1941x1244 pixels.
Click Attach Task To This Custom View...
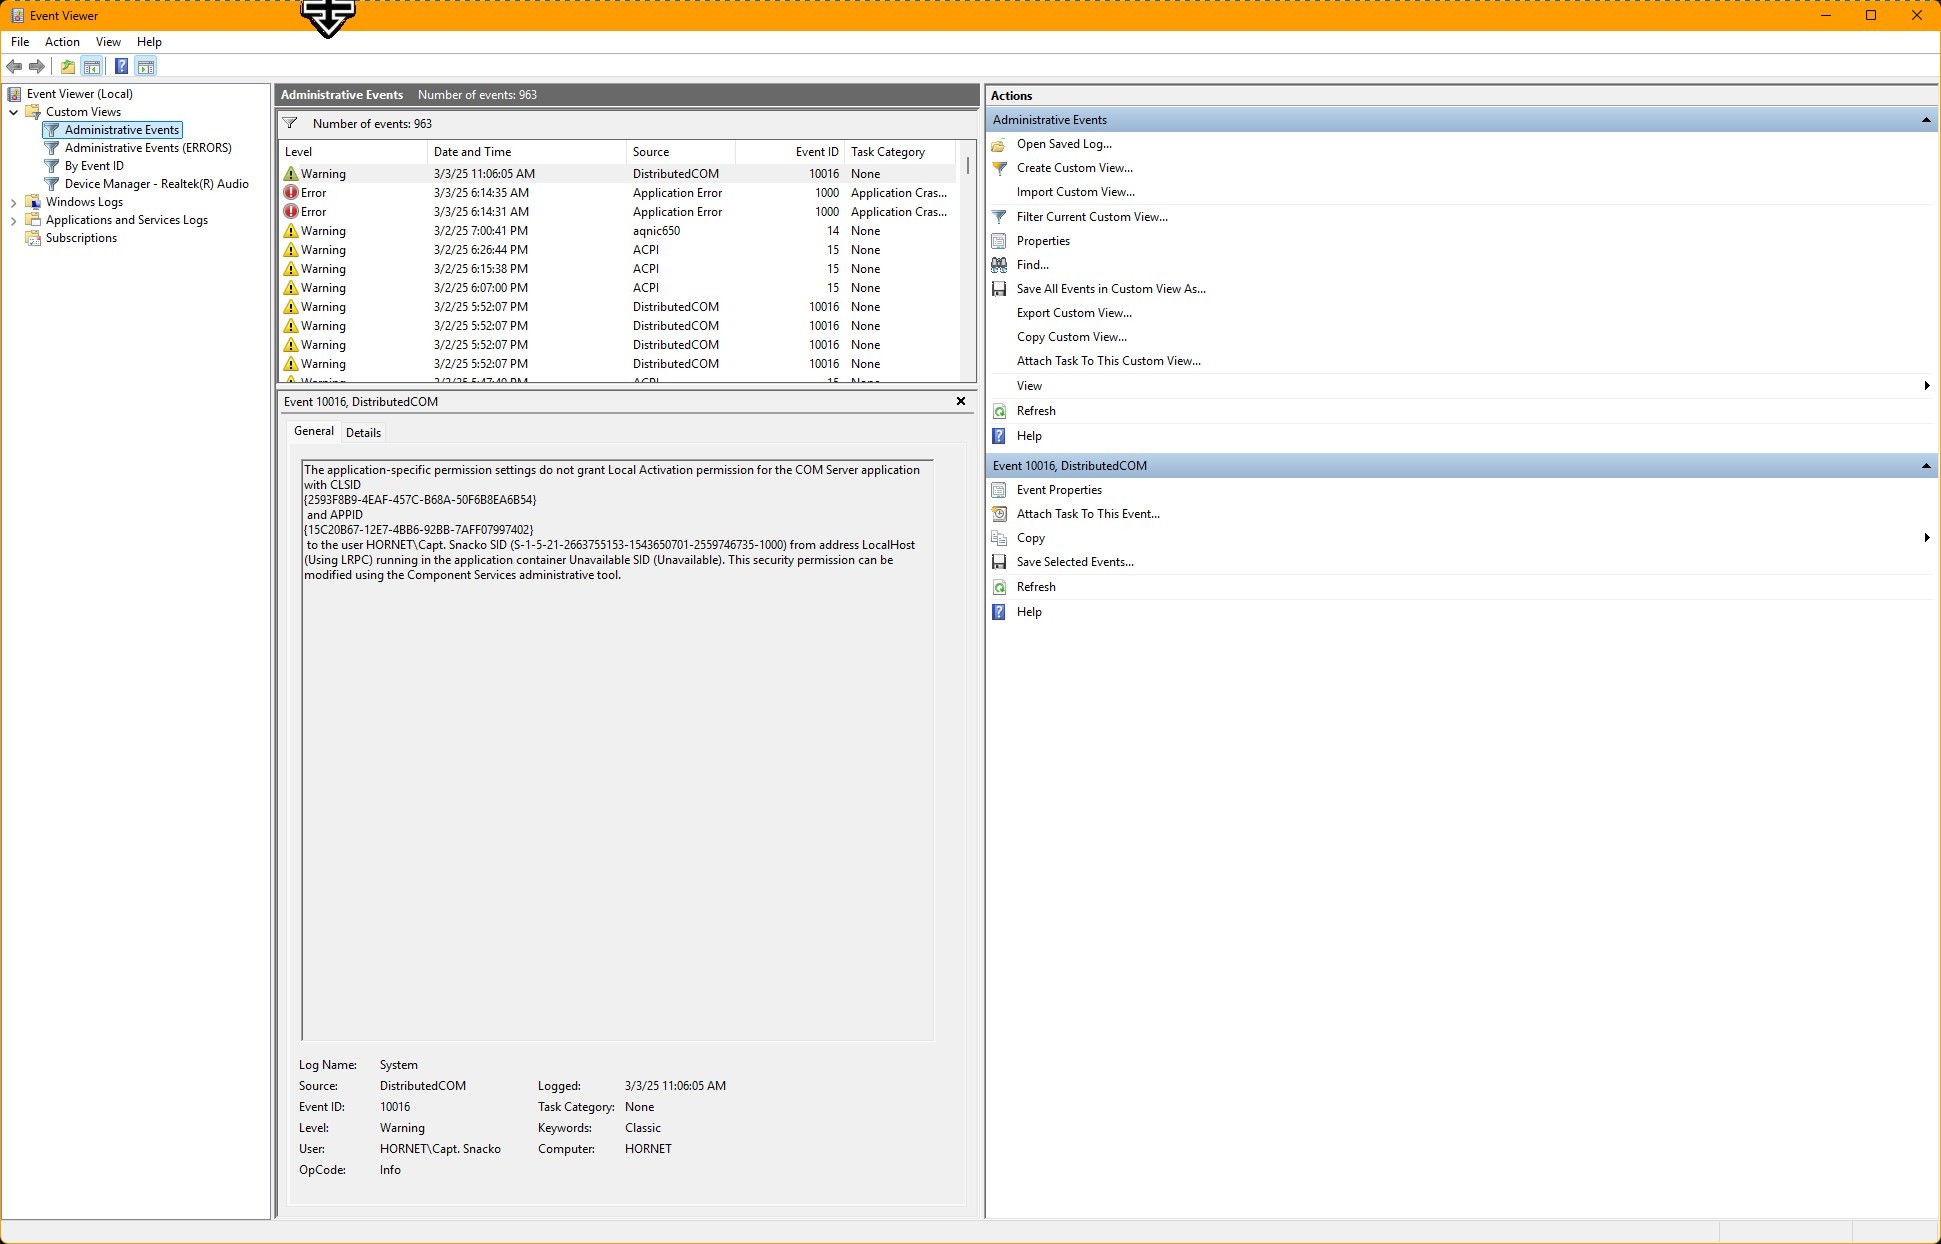(x=1108, y=361)
